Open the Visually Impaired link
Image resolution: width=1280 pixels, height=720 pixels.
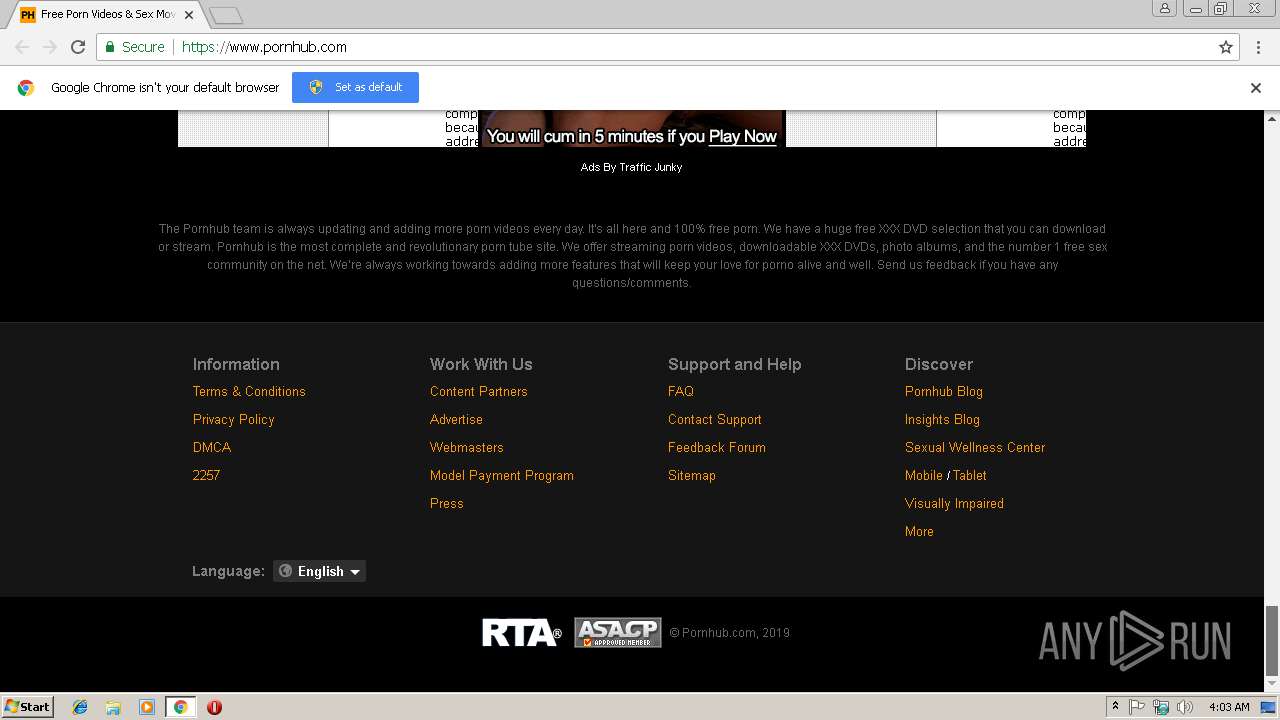tap(954, 503)
